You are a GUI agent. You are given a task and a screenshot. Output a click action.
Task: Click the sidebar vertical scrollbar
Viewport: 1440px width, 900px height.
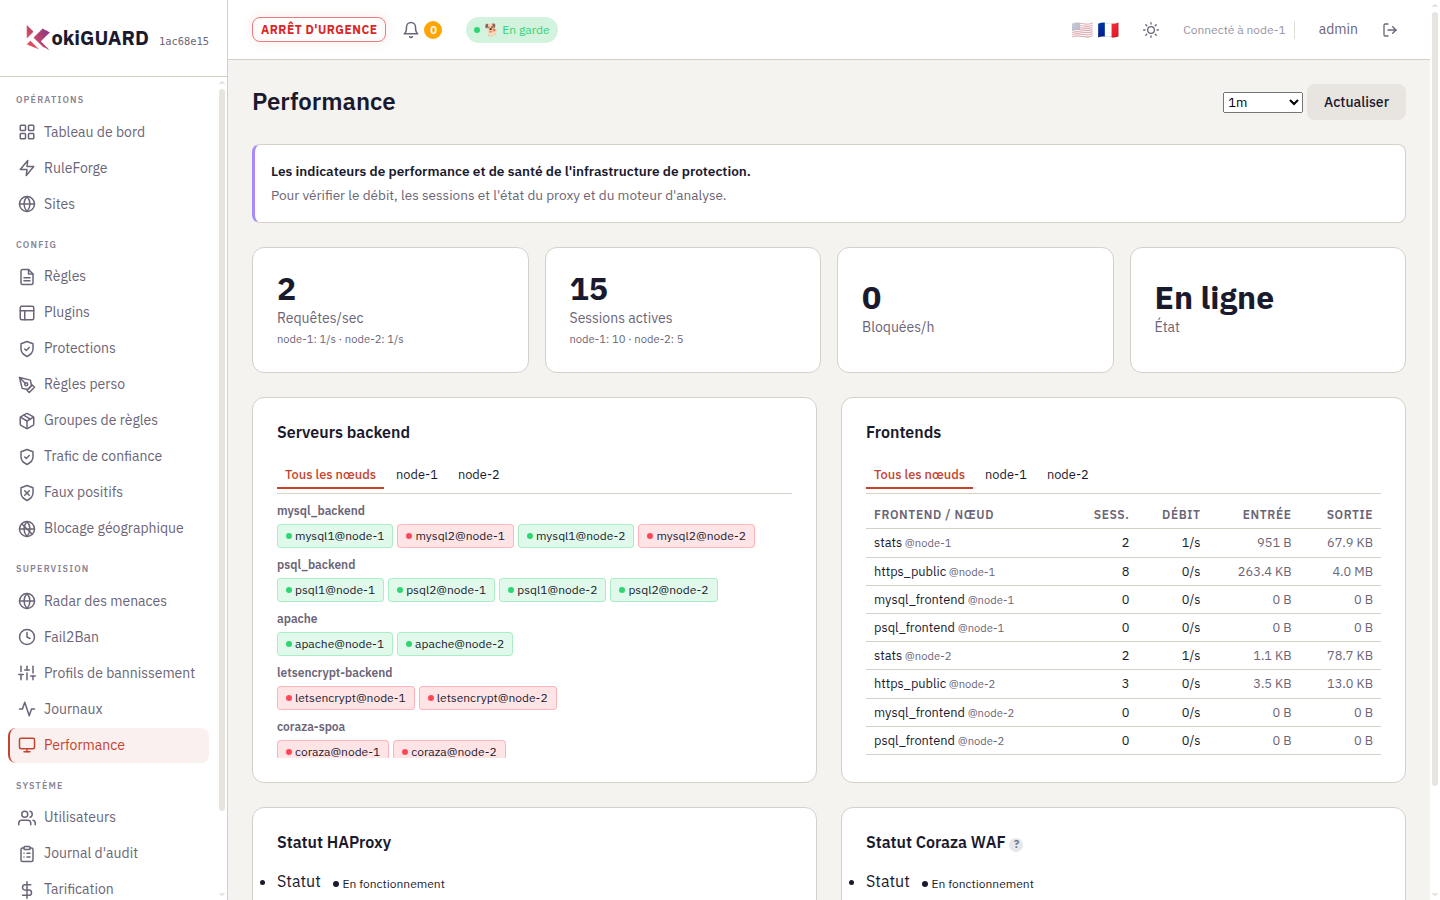click(222, 450)
